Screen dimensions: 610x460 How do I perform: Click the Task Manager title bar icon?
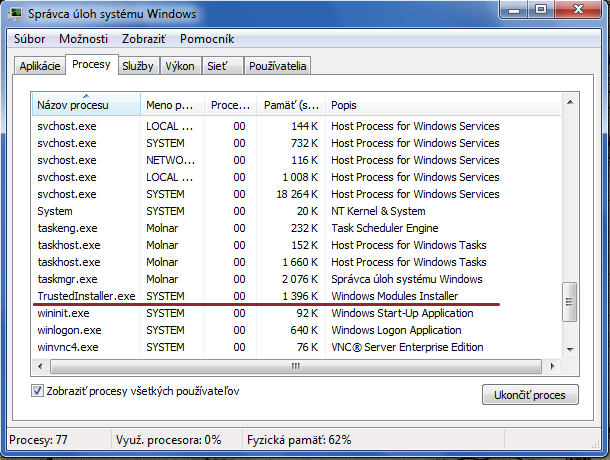[17, 14]
